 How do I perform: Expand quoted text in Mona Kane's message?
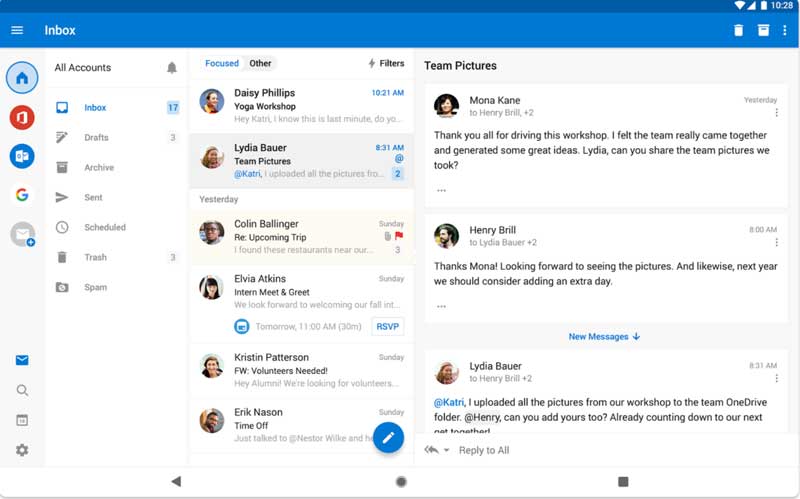pos(441,190)
